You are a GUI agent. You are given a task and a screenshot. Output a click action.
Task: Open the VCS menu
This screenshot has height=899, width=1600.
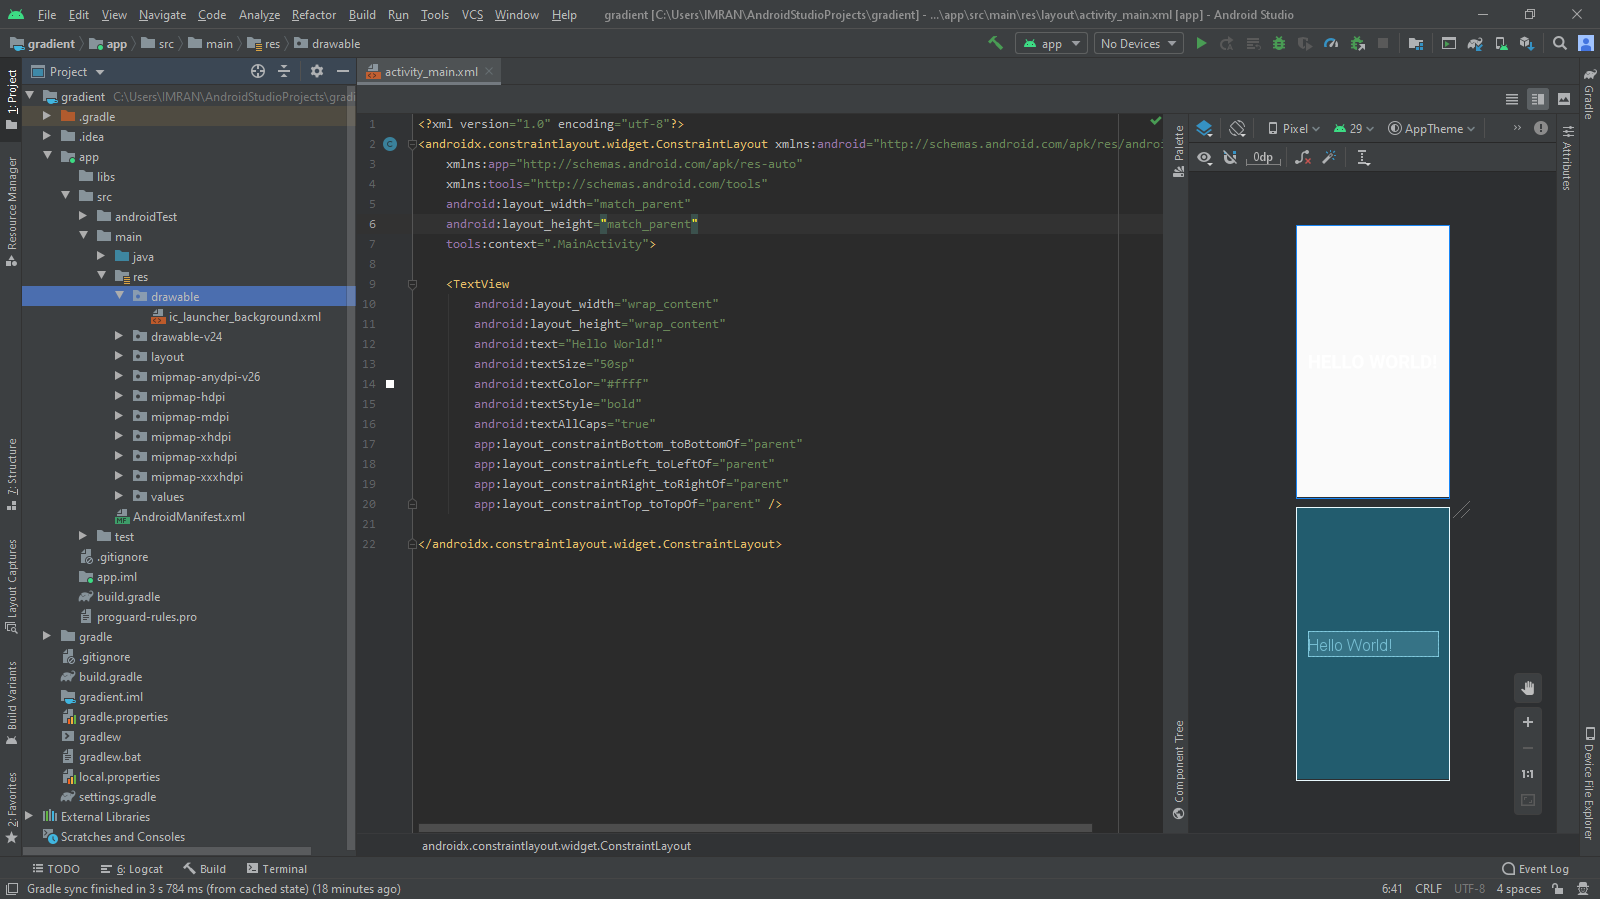472,15
